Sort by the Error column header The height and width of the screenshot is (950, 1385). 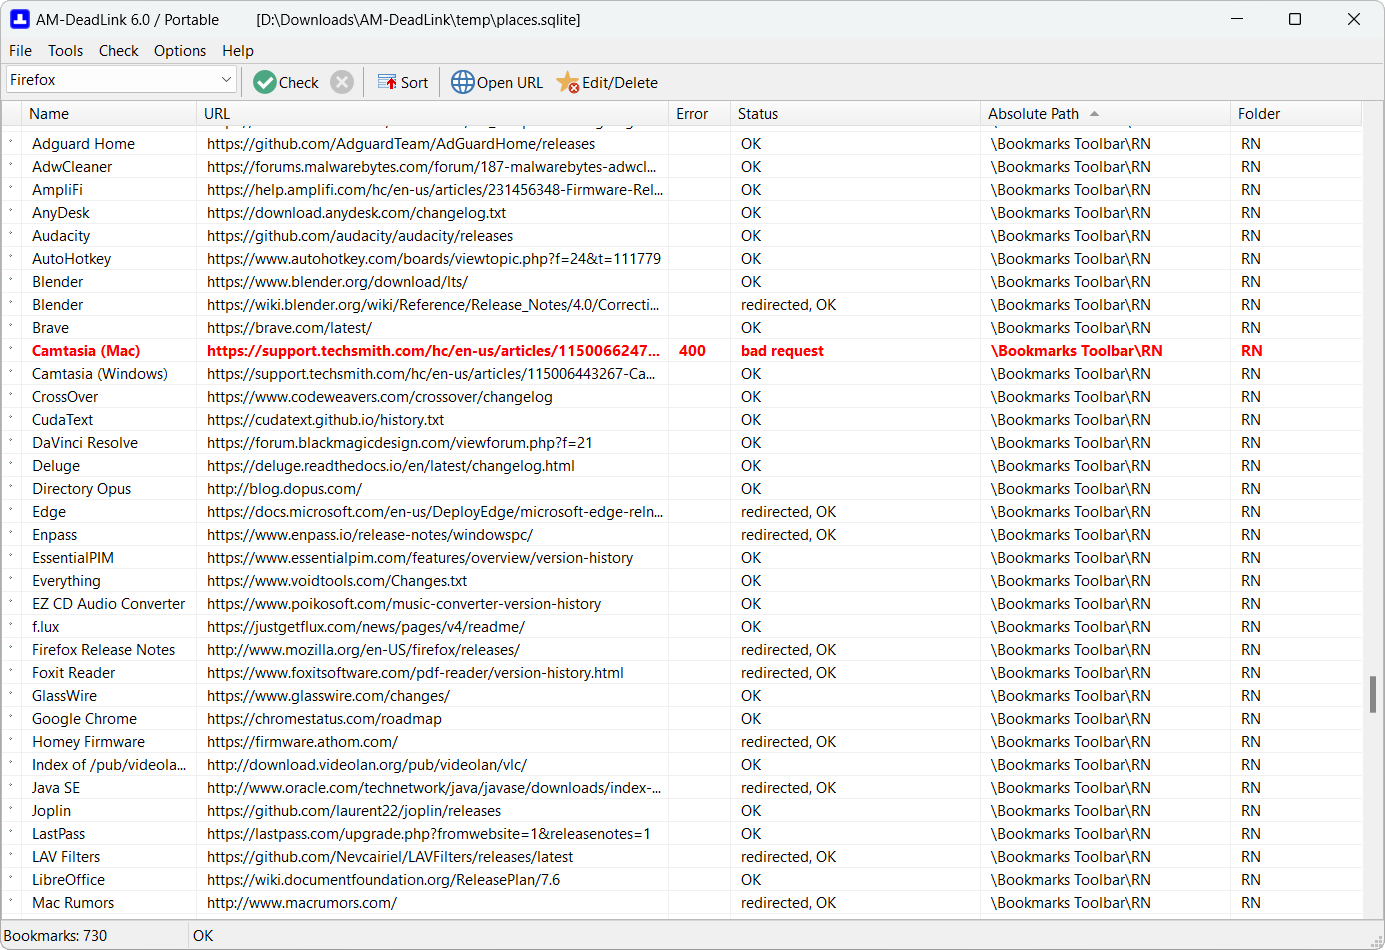coord(699,114)
